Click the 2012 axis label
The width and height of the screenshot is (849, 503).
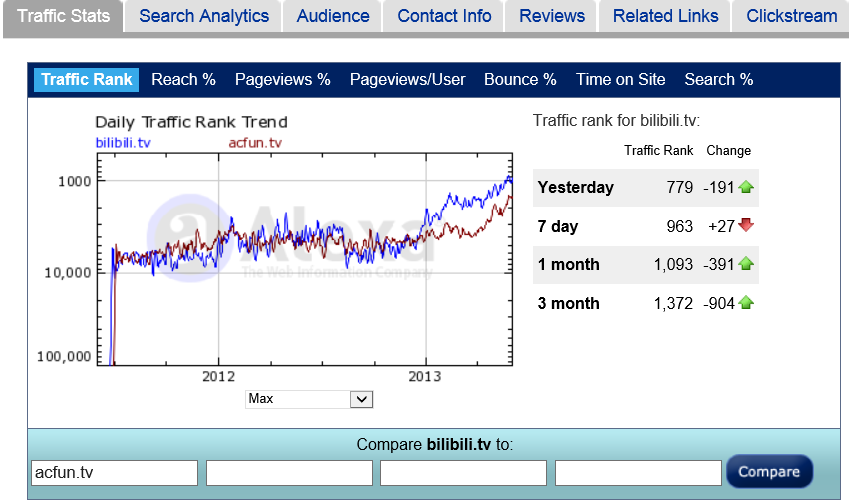click(x=219, y=376)
